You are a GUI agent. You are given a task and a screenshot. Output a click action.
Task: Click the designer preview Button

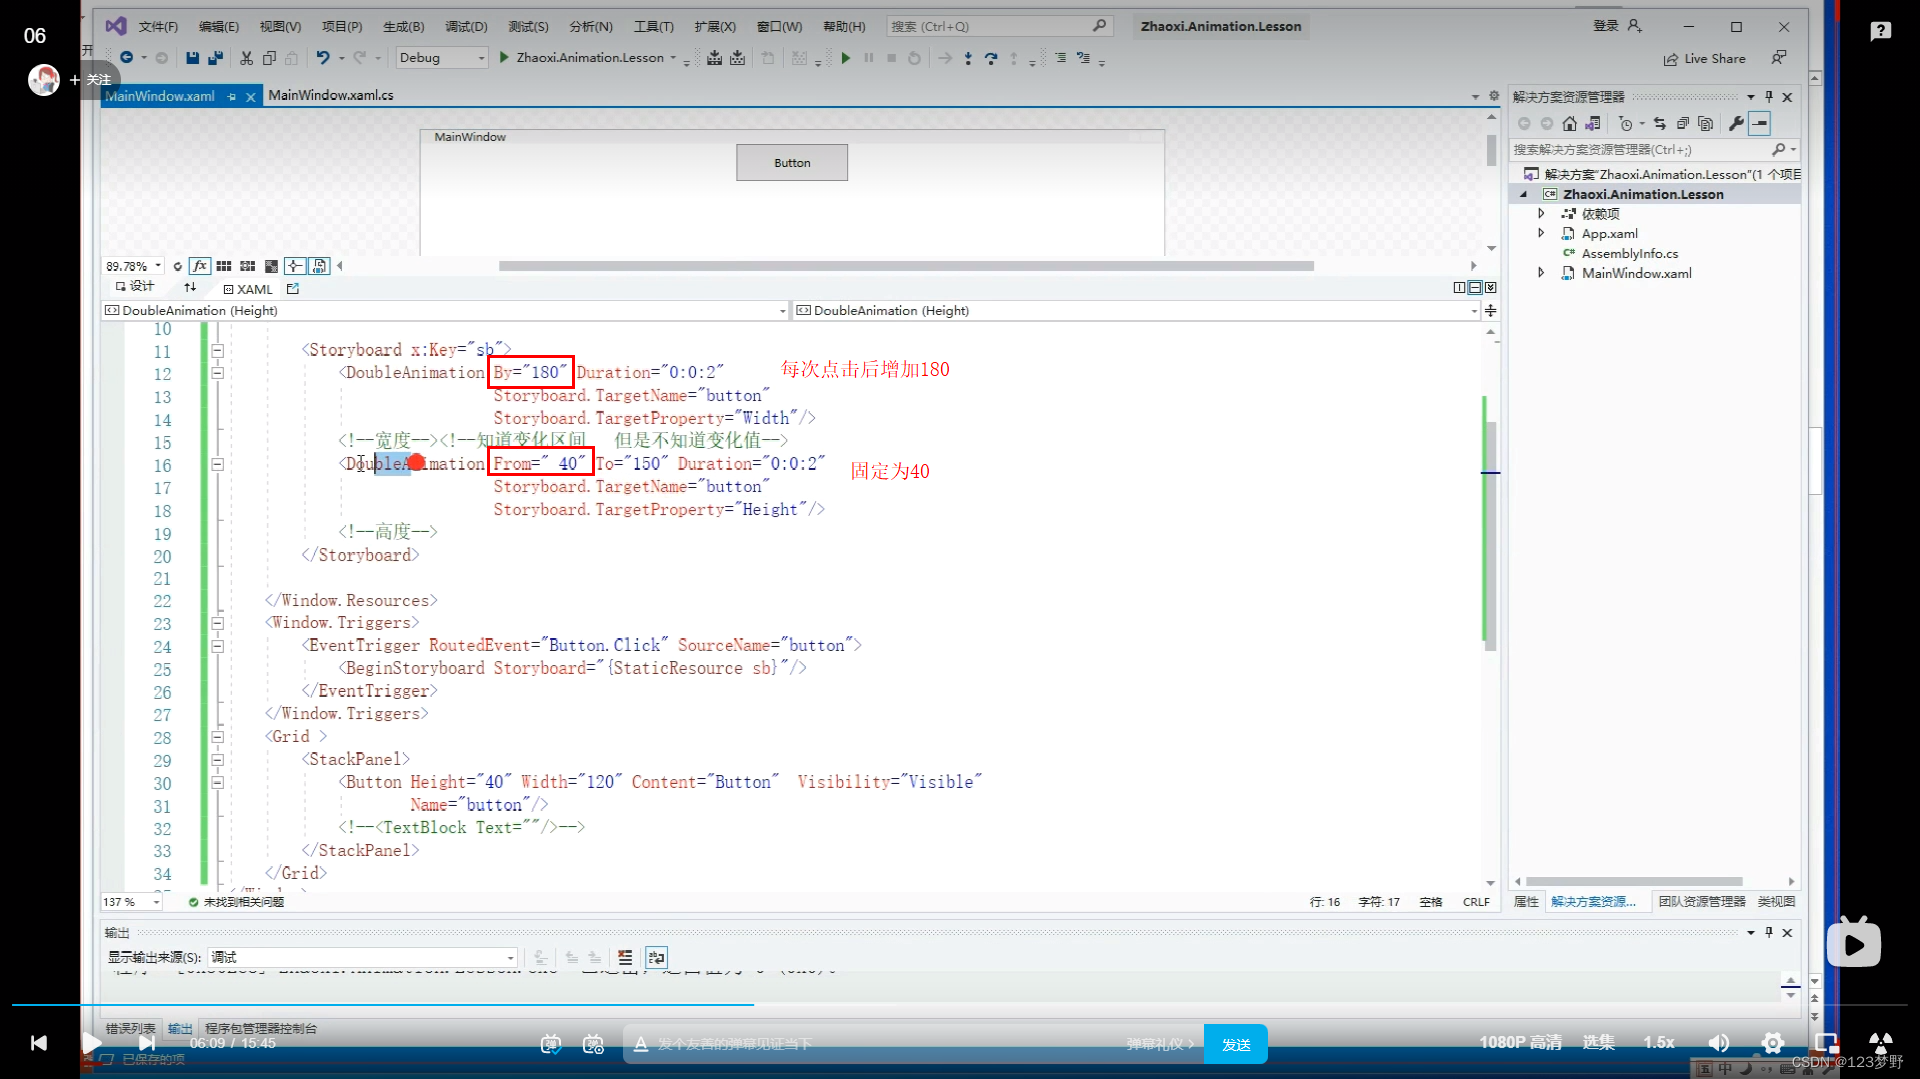click(792, 163)
